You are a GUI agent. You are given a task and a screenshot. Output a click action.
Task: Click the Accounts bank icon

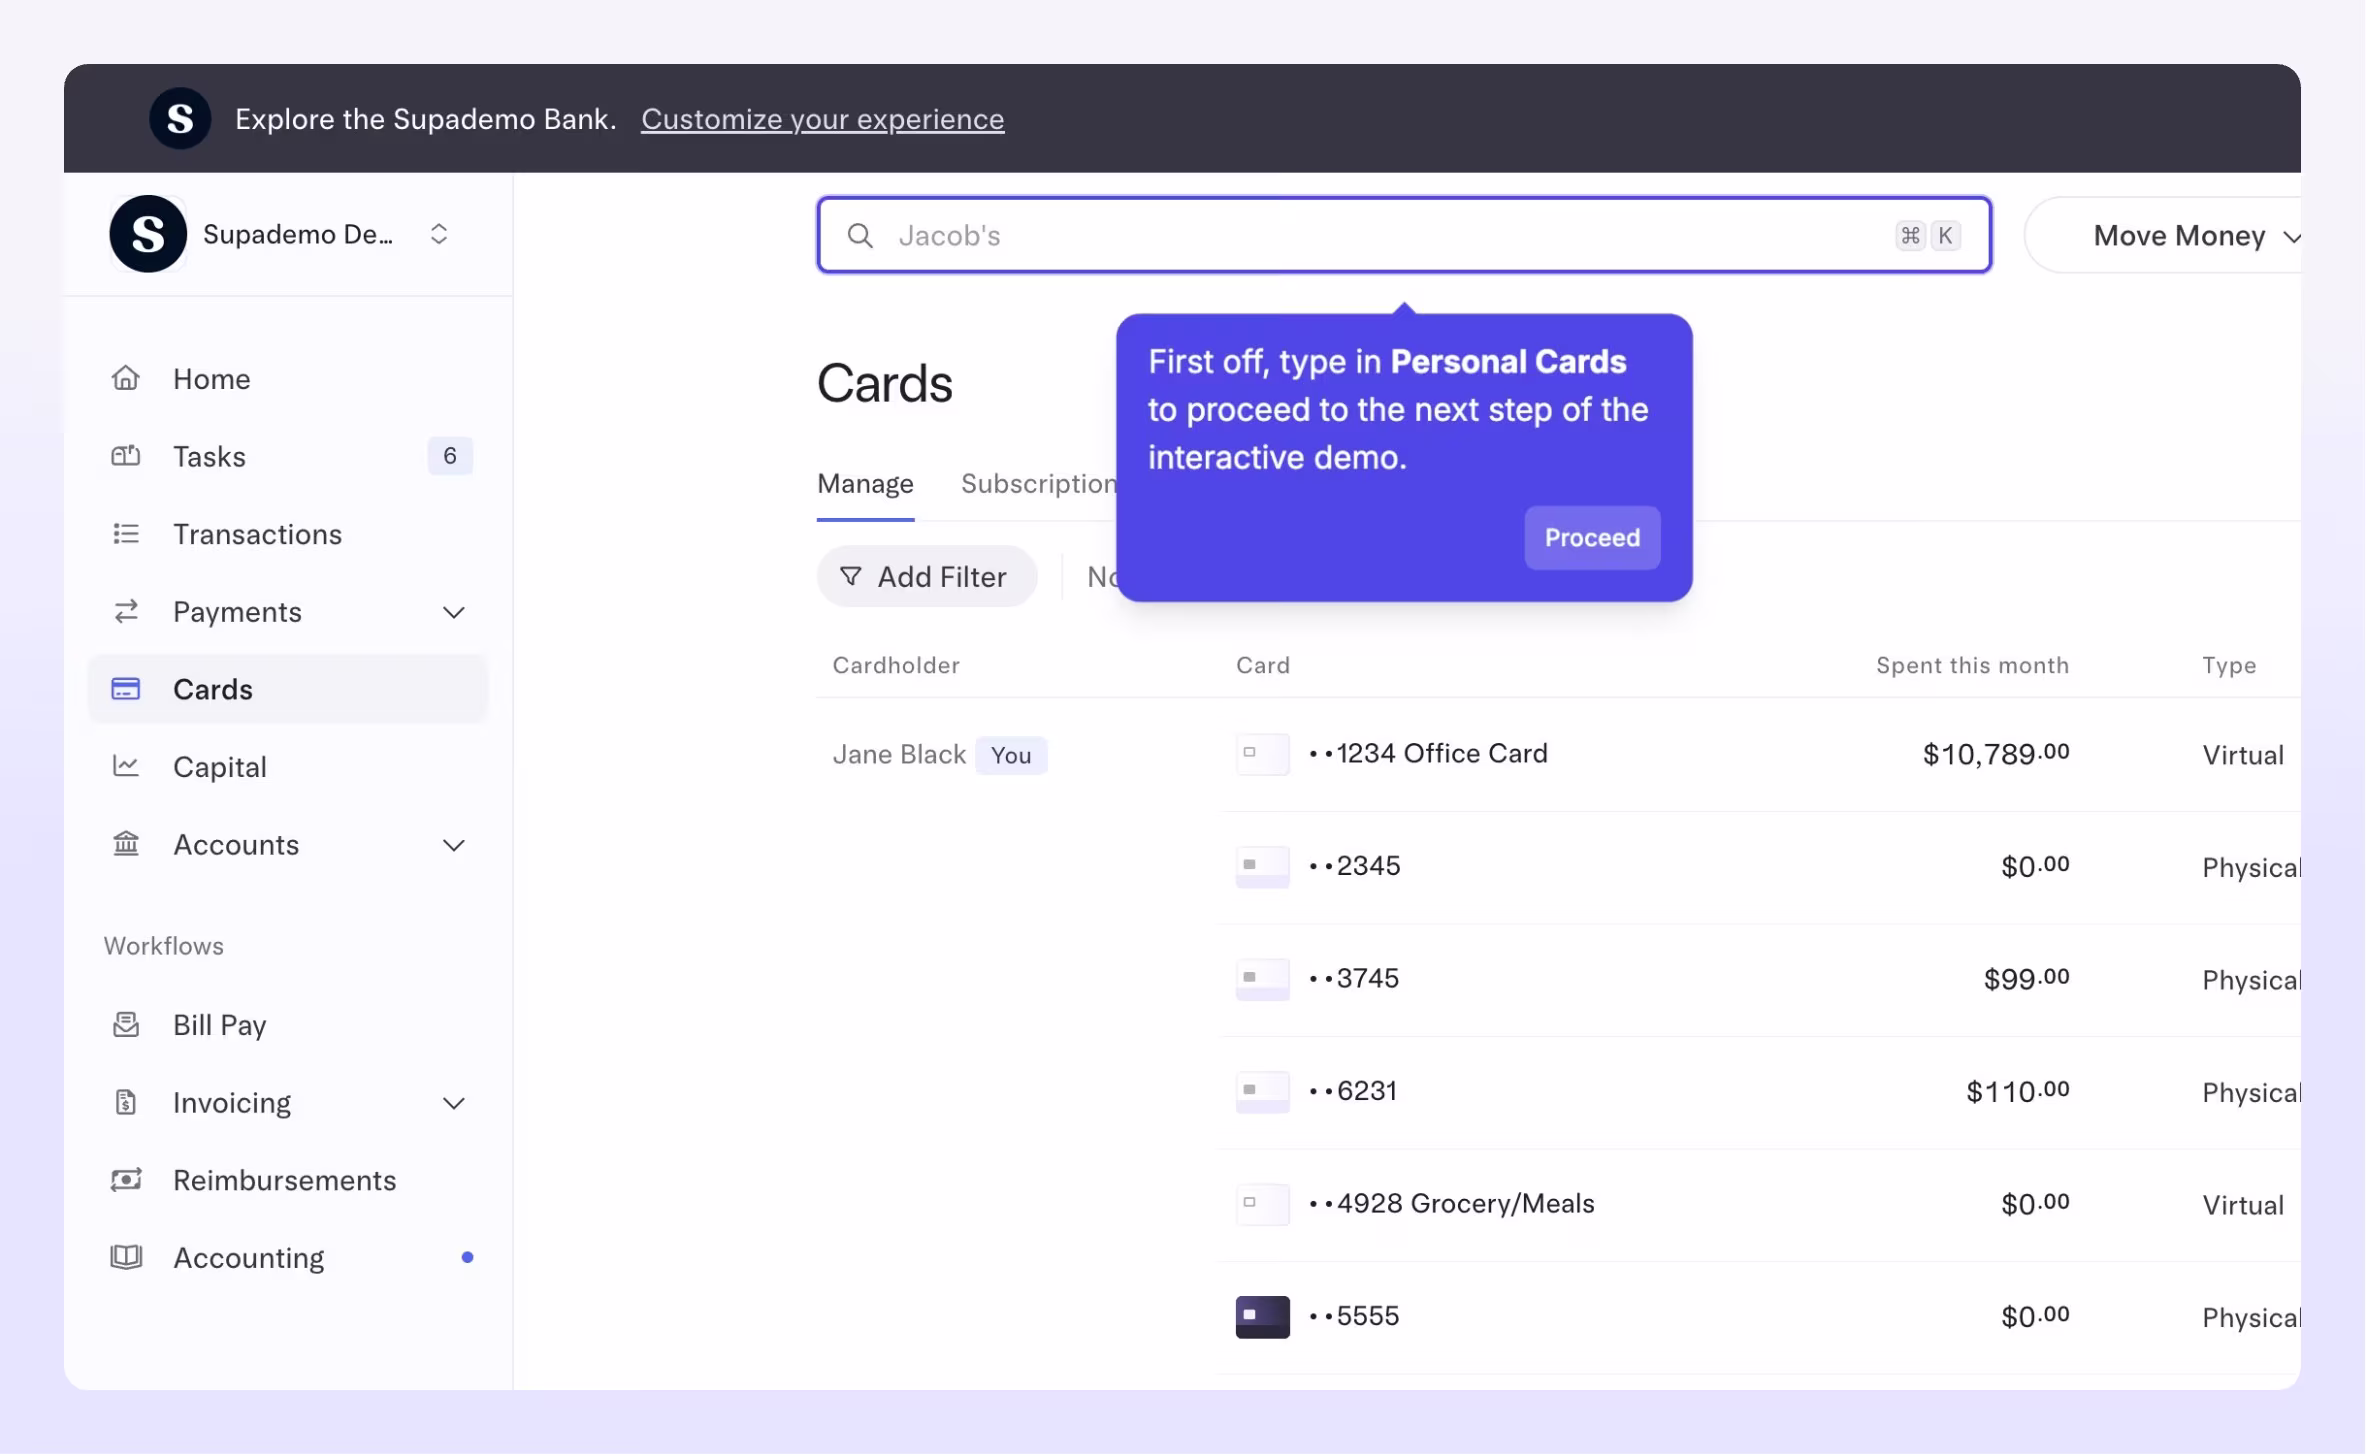tap(126, 844)
